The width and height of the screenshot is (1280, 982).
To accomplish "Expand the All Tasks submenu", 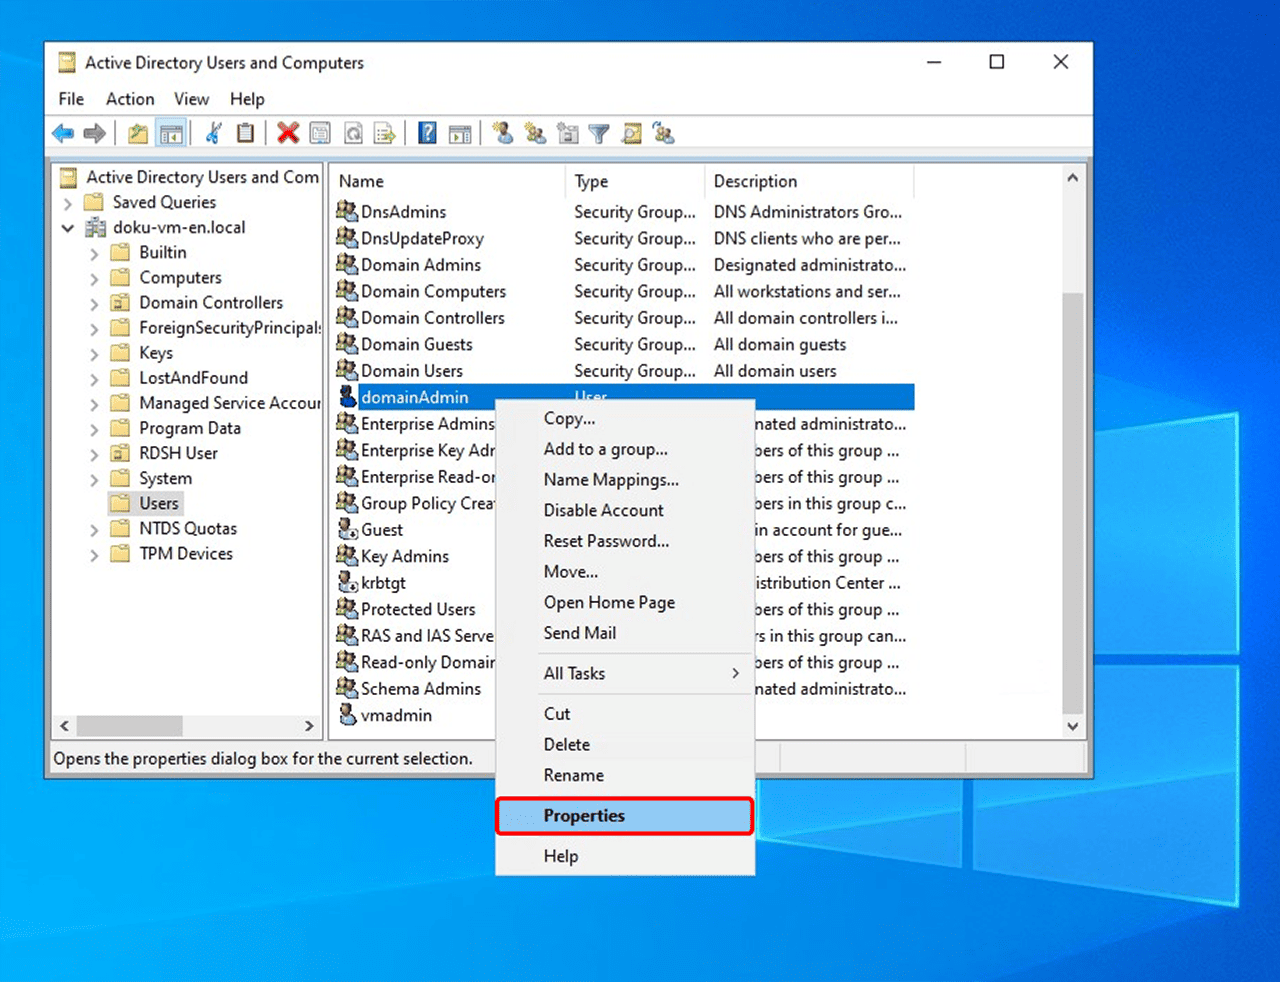I will click(x=640, y=673).
